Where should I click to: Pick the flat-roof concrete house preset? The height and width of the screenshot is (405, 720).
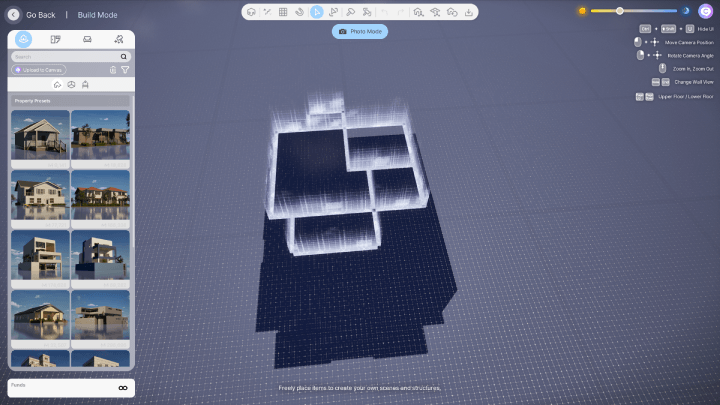coord(101,319)
